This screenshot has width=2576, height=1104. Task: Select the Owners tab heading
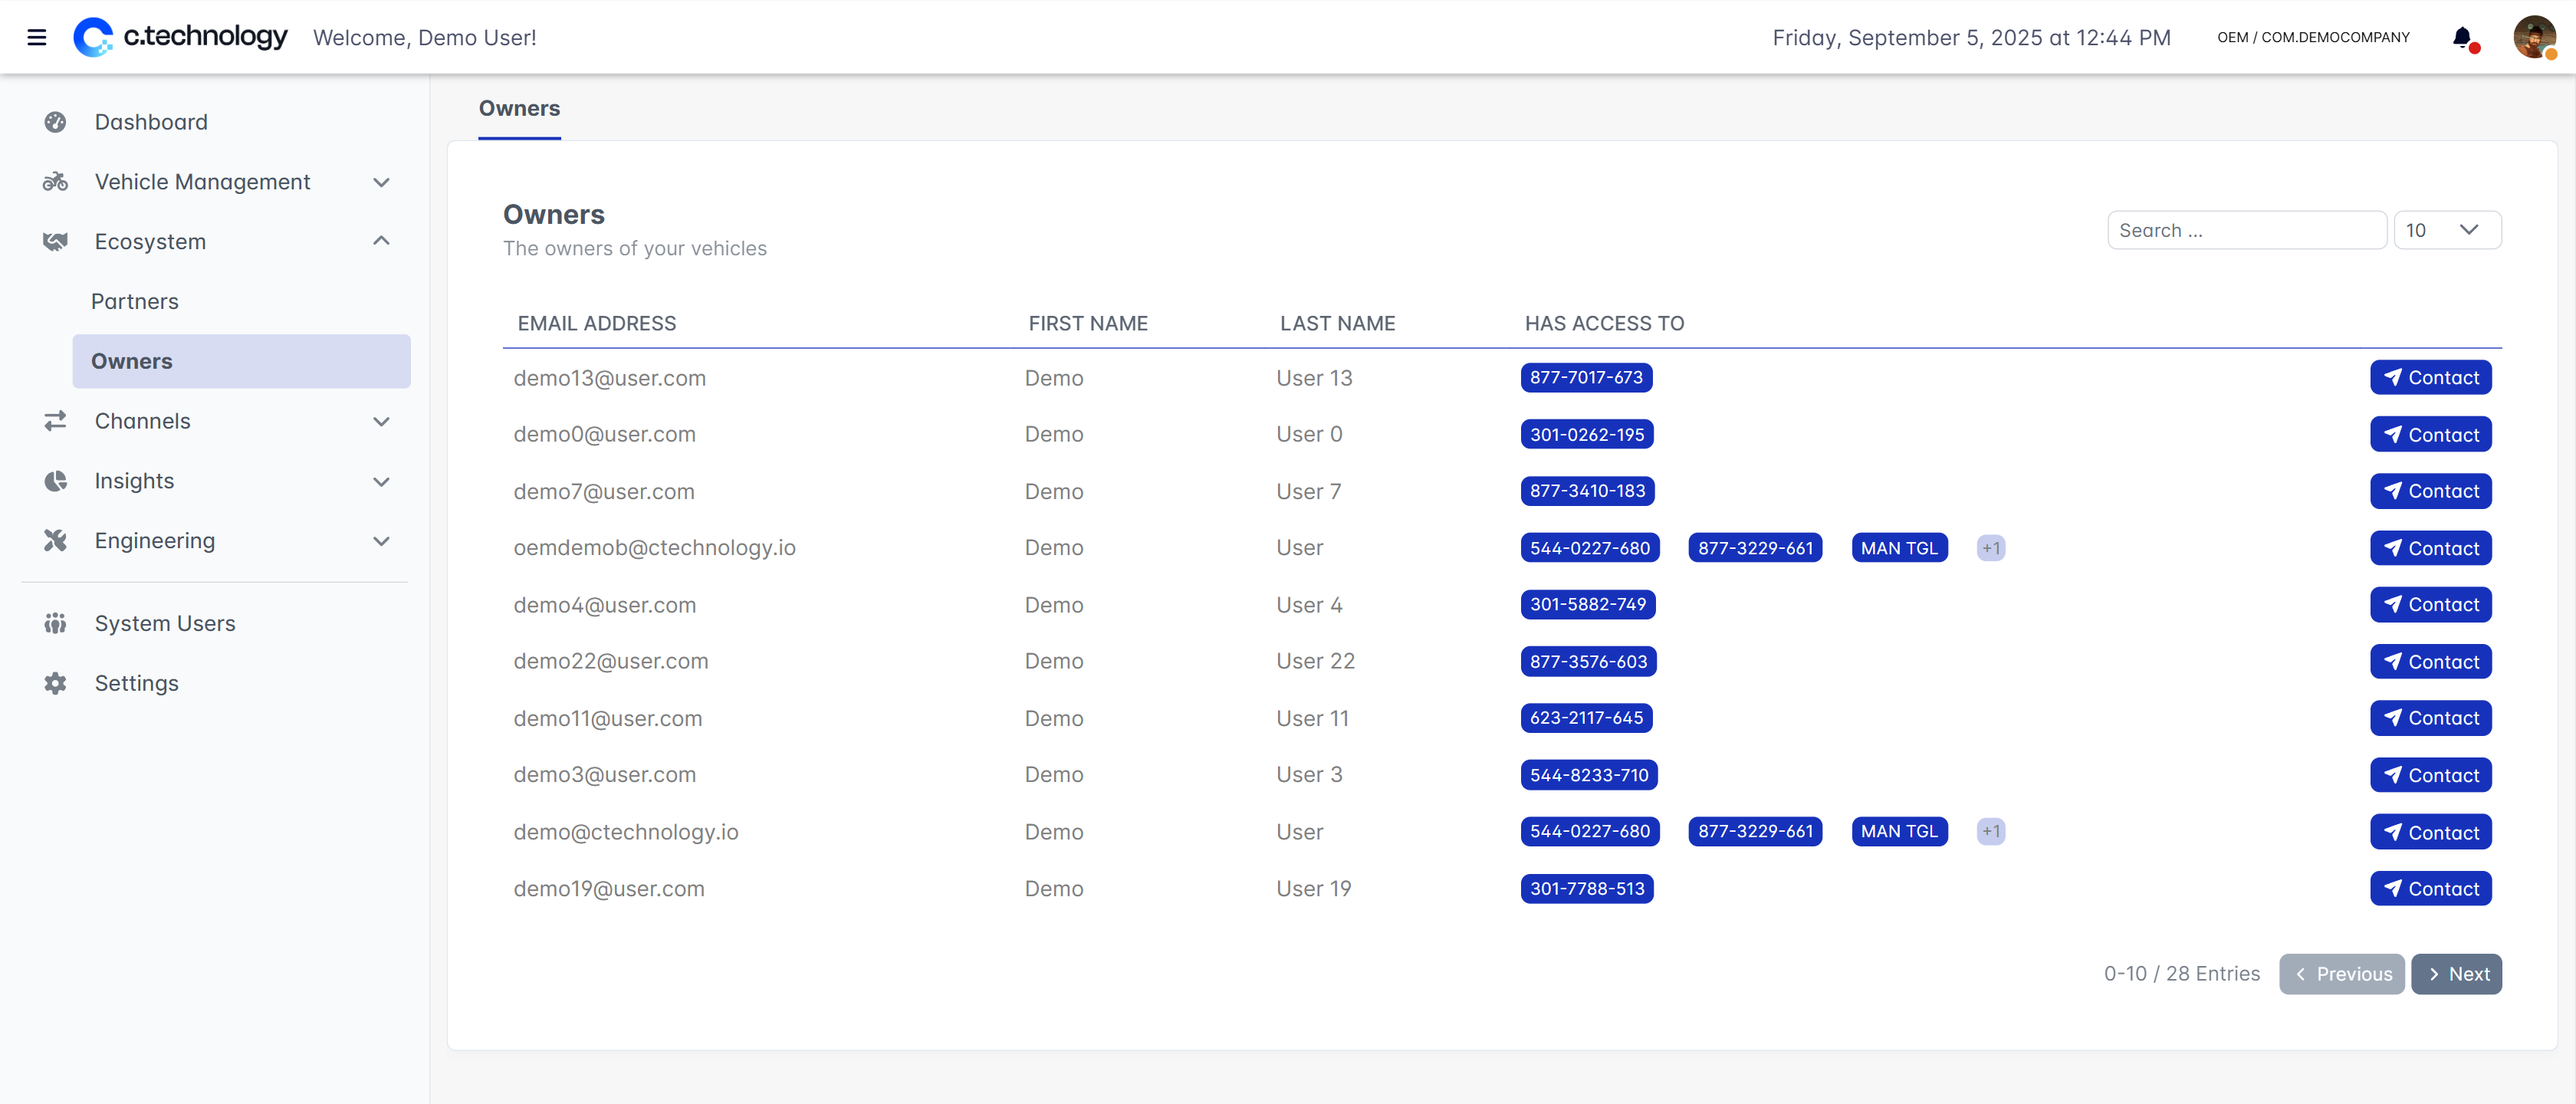click(519, 108)
